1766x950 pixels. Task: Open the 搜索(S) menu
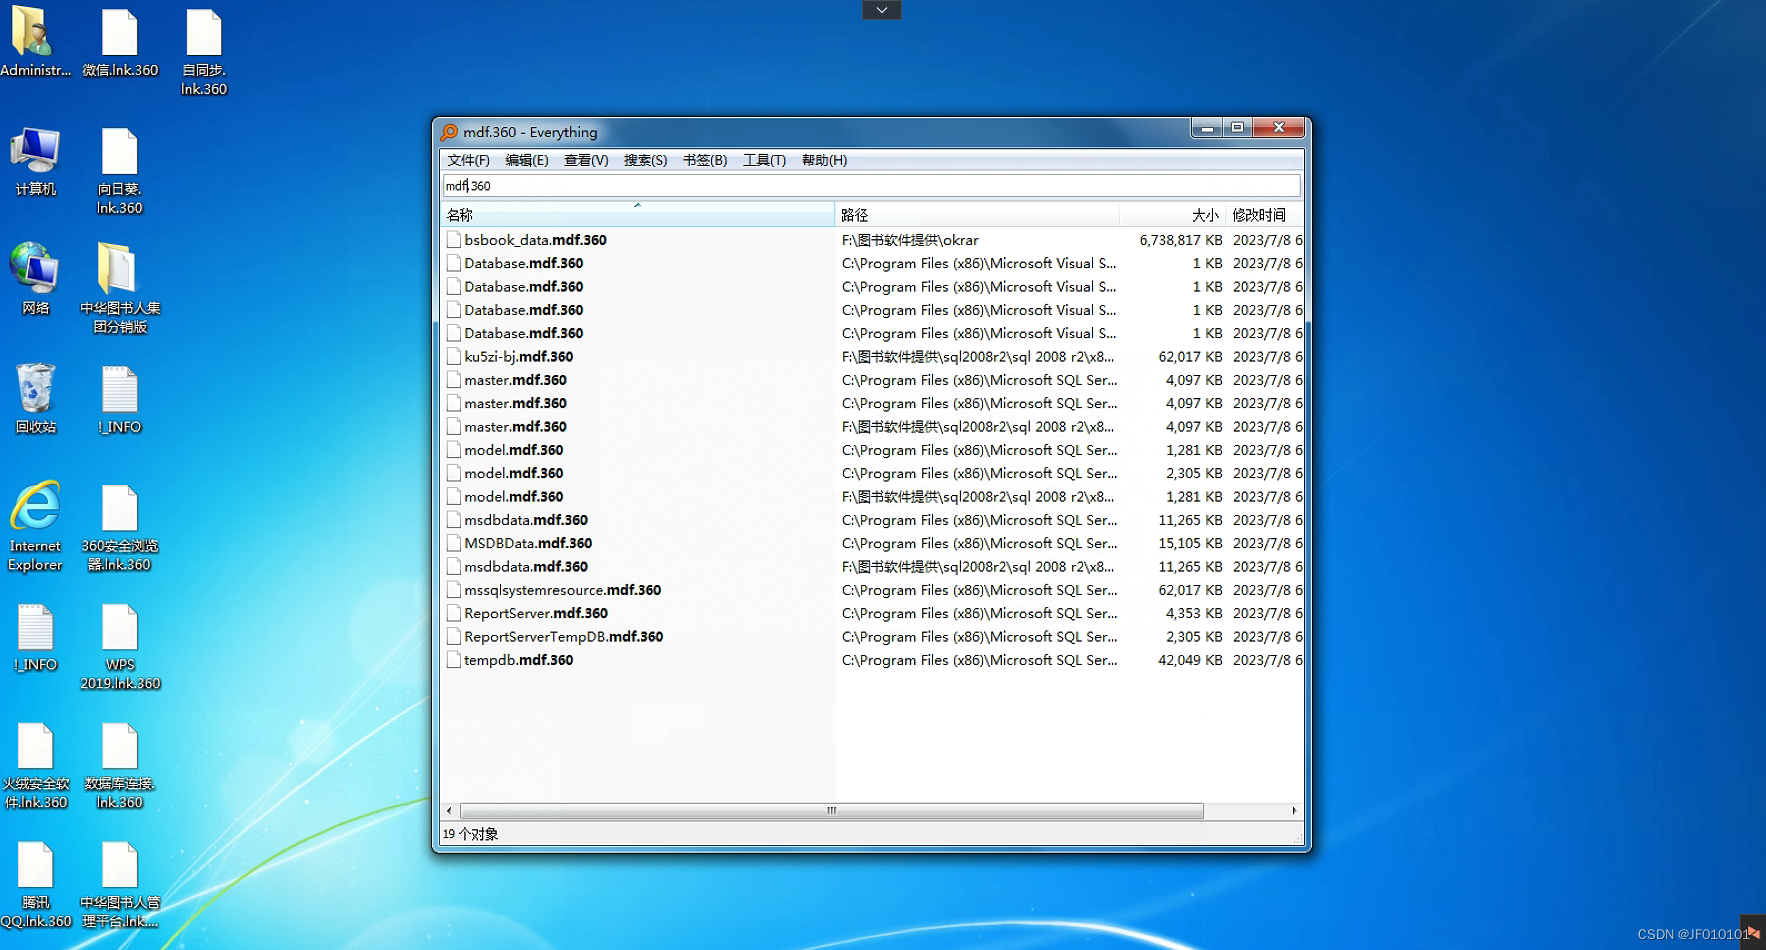[645, 160]
